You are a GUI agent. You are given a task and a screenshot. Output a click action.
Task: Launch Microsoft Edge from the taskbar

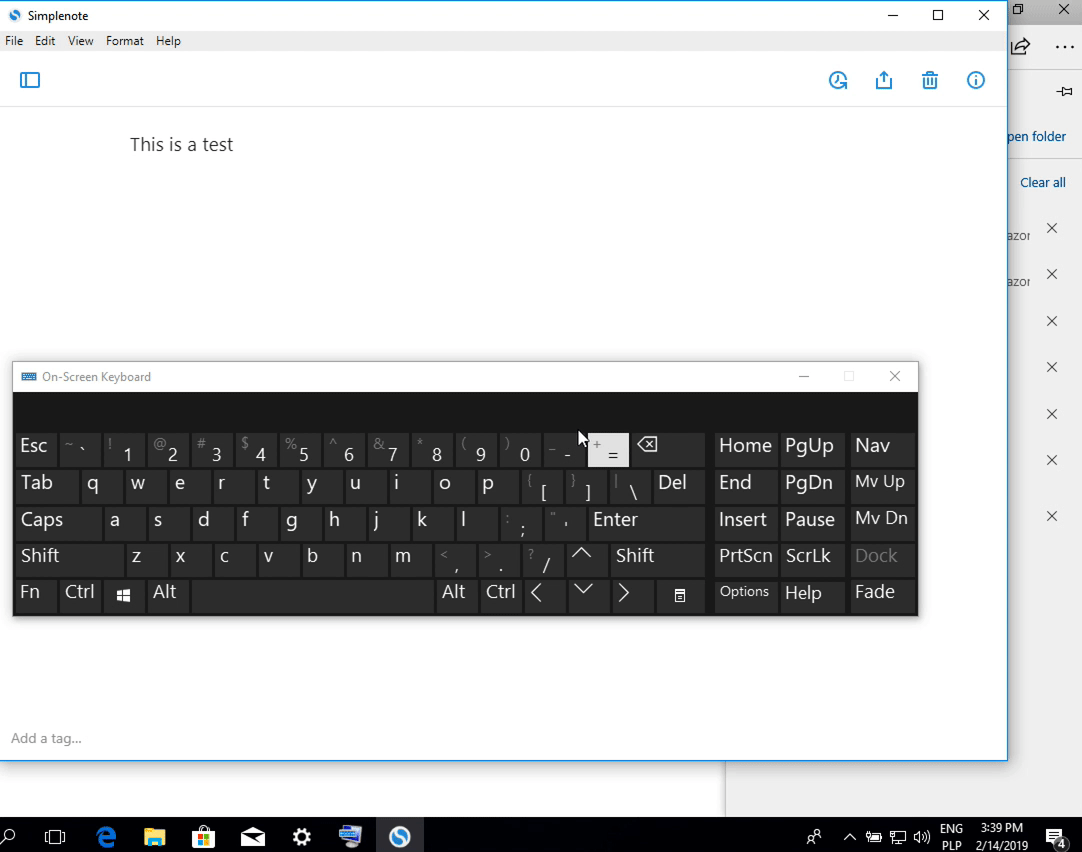(105, 835)
